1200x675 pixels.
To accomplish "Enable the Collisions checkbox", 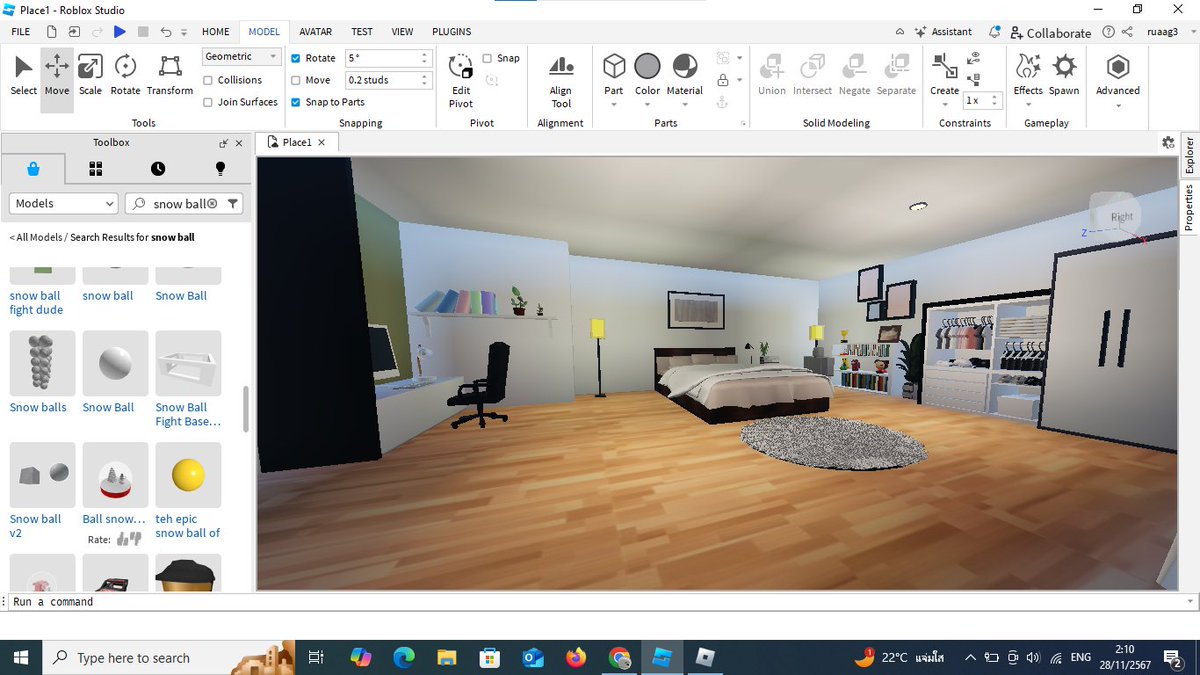I will pos(208,80).
